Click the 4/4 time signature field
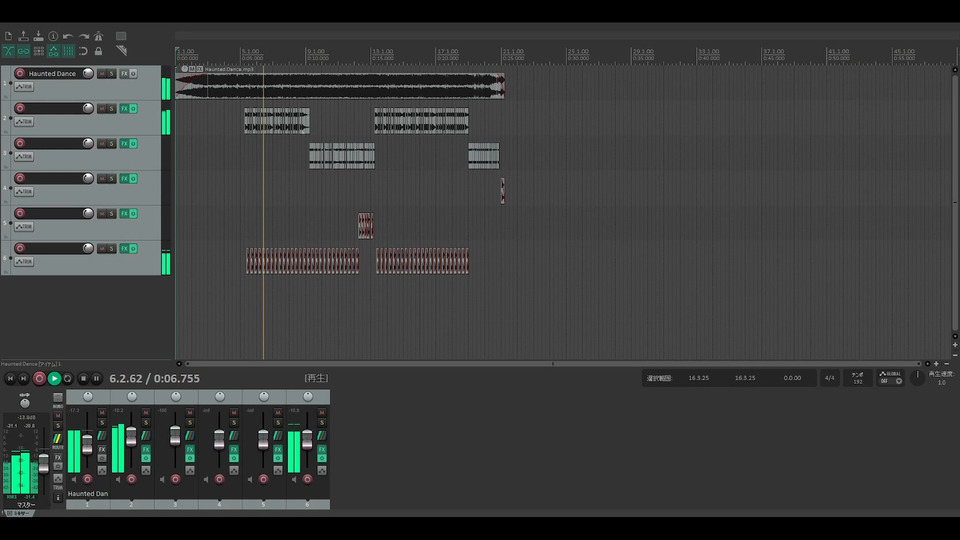The image size is (960, 540). (x=829, y=378)
